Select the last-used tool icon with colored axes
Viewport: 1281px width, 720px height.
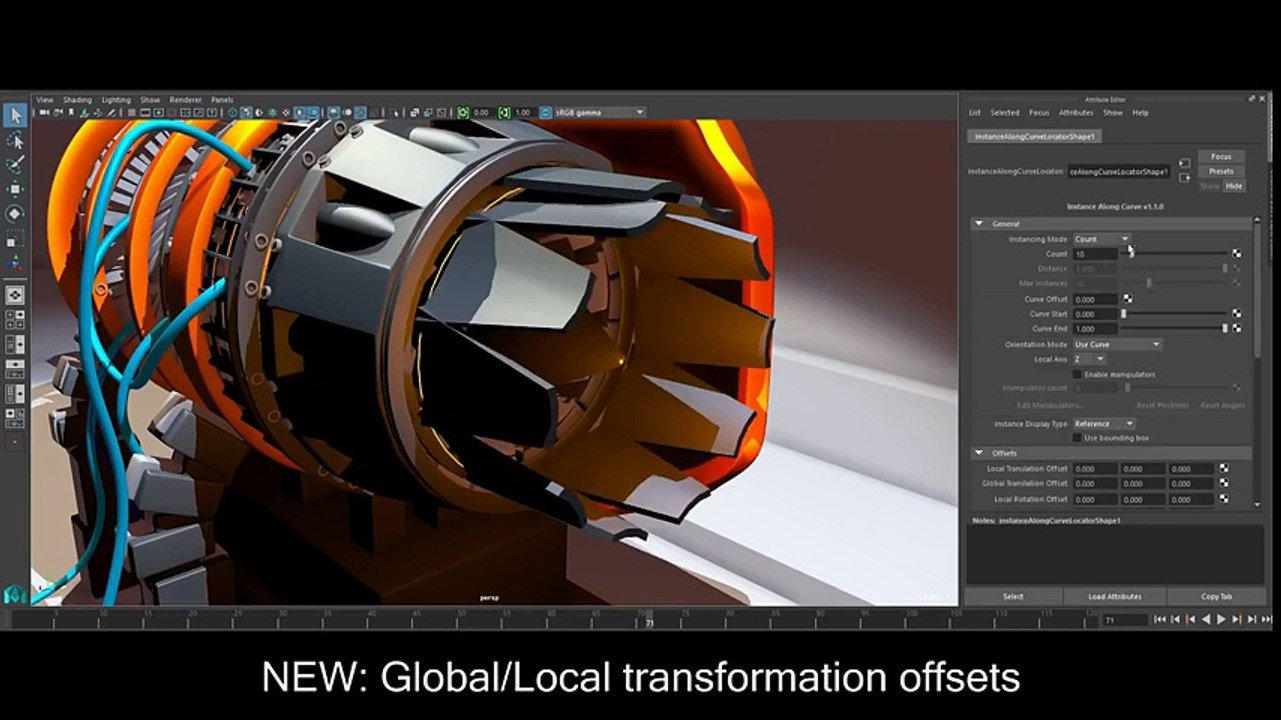[x=15, y=263]
